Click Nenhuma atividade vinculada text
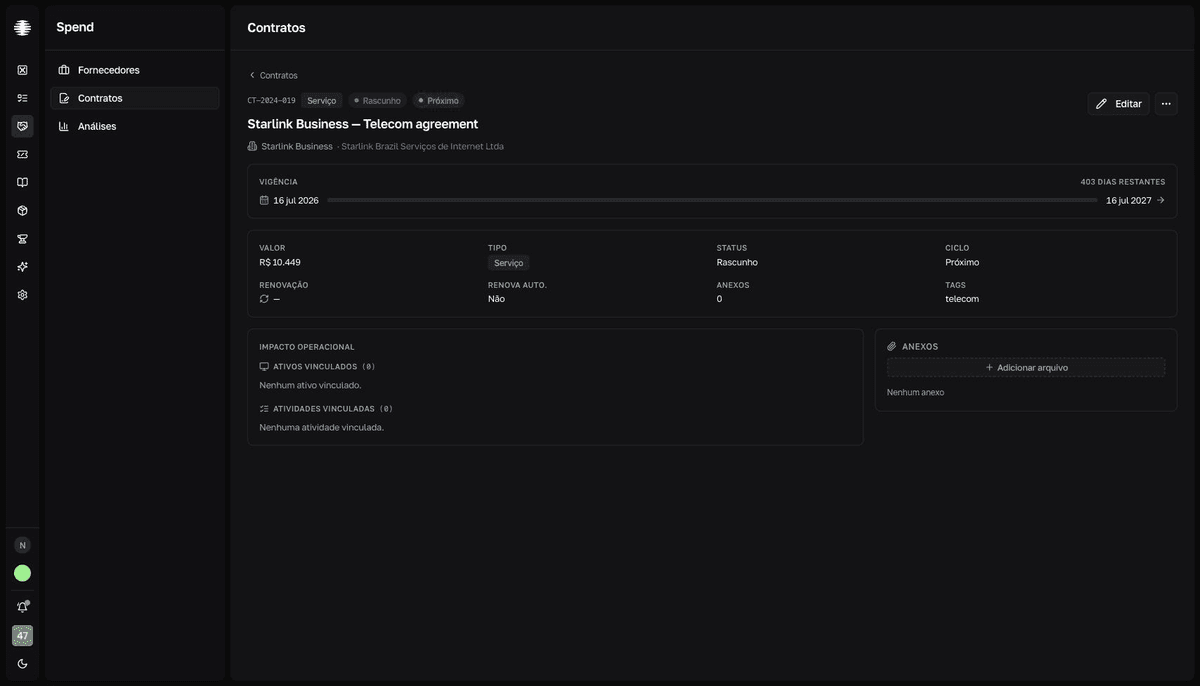The image size is (1200, 686). (x=321, y=427)
